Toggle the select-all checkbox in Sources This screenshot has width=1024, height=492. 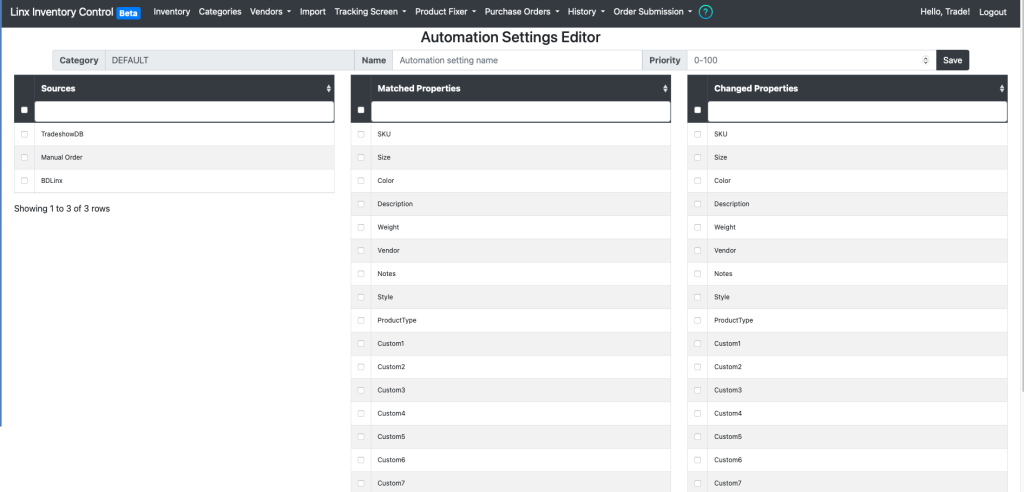[x=24, y=110]
